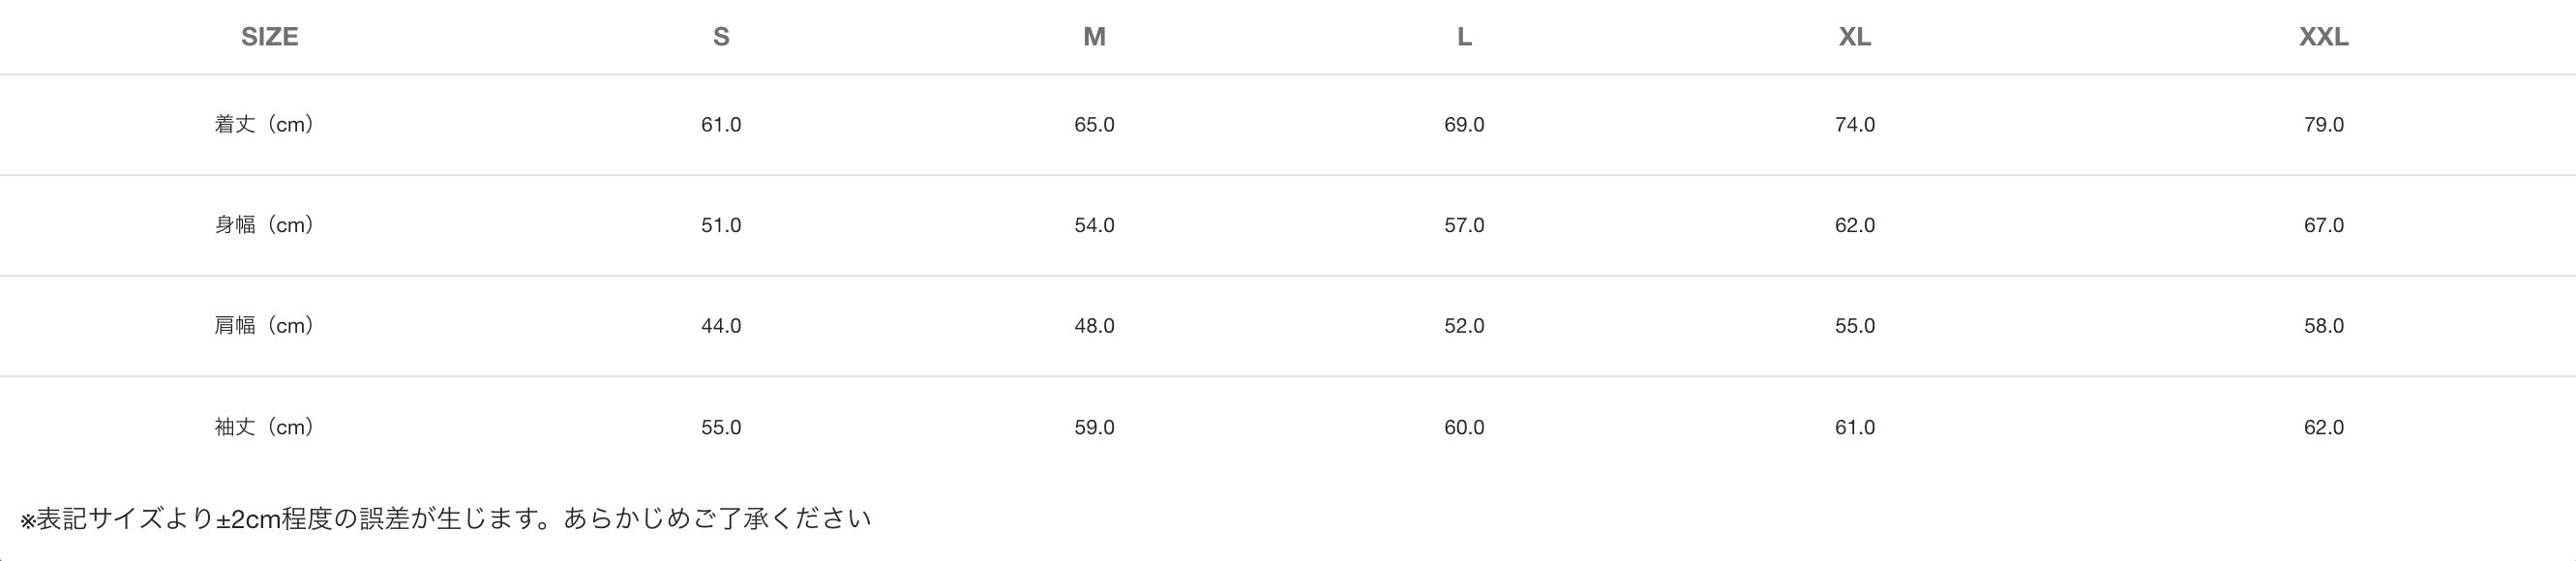Click the M size column header

pos(1094,37)
